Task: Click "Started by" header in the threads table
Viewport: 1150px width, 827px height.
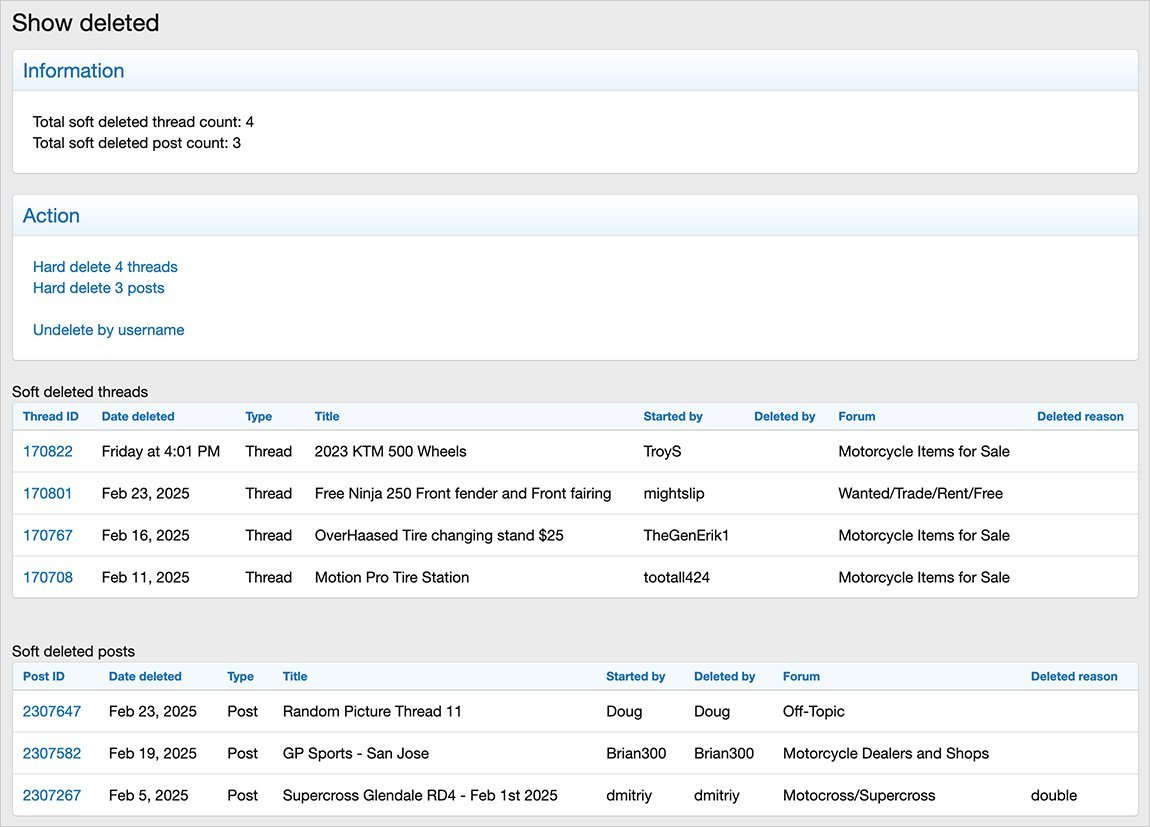Action: 673,416
